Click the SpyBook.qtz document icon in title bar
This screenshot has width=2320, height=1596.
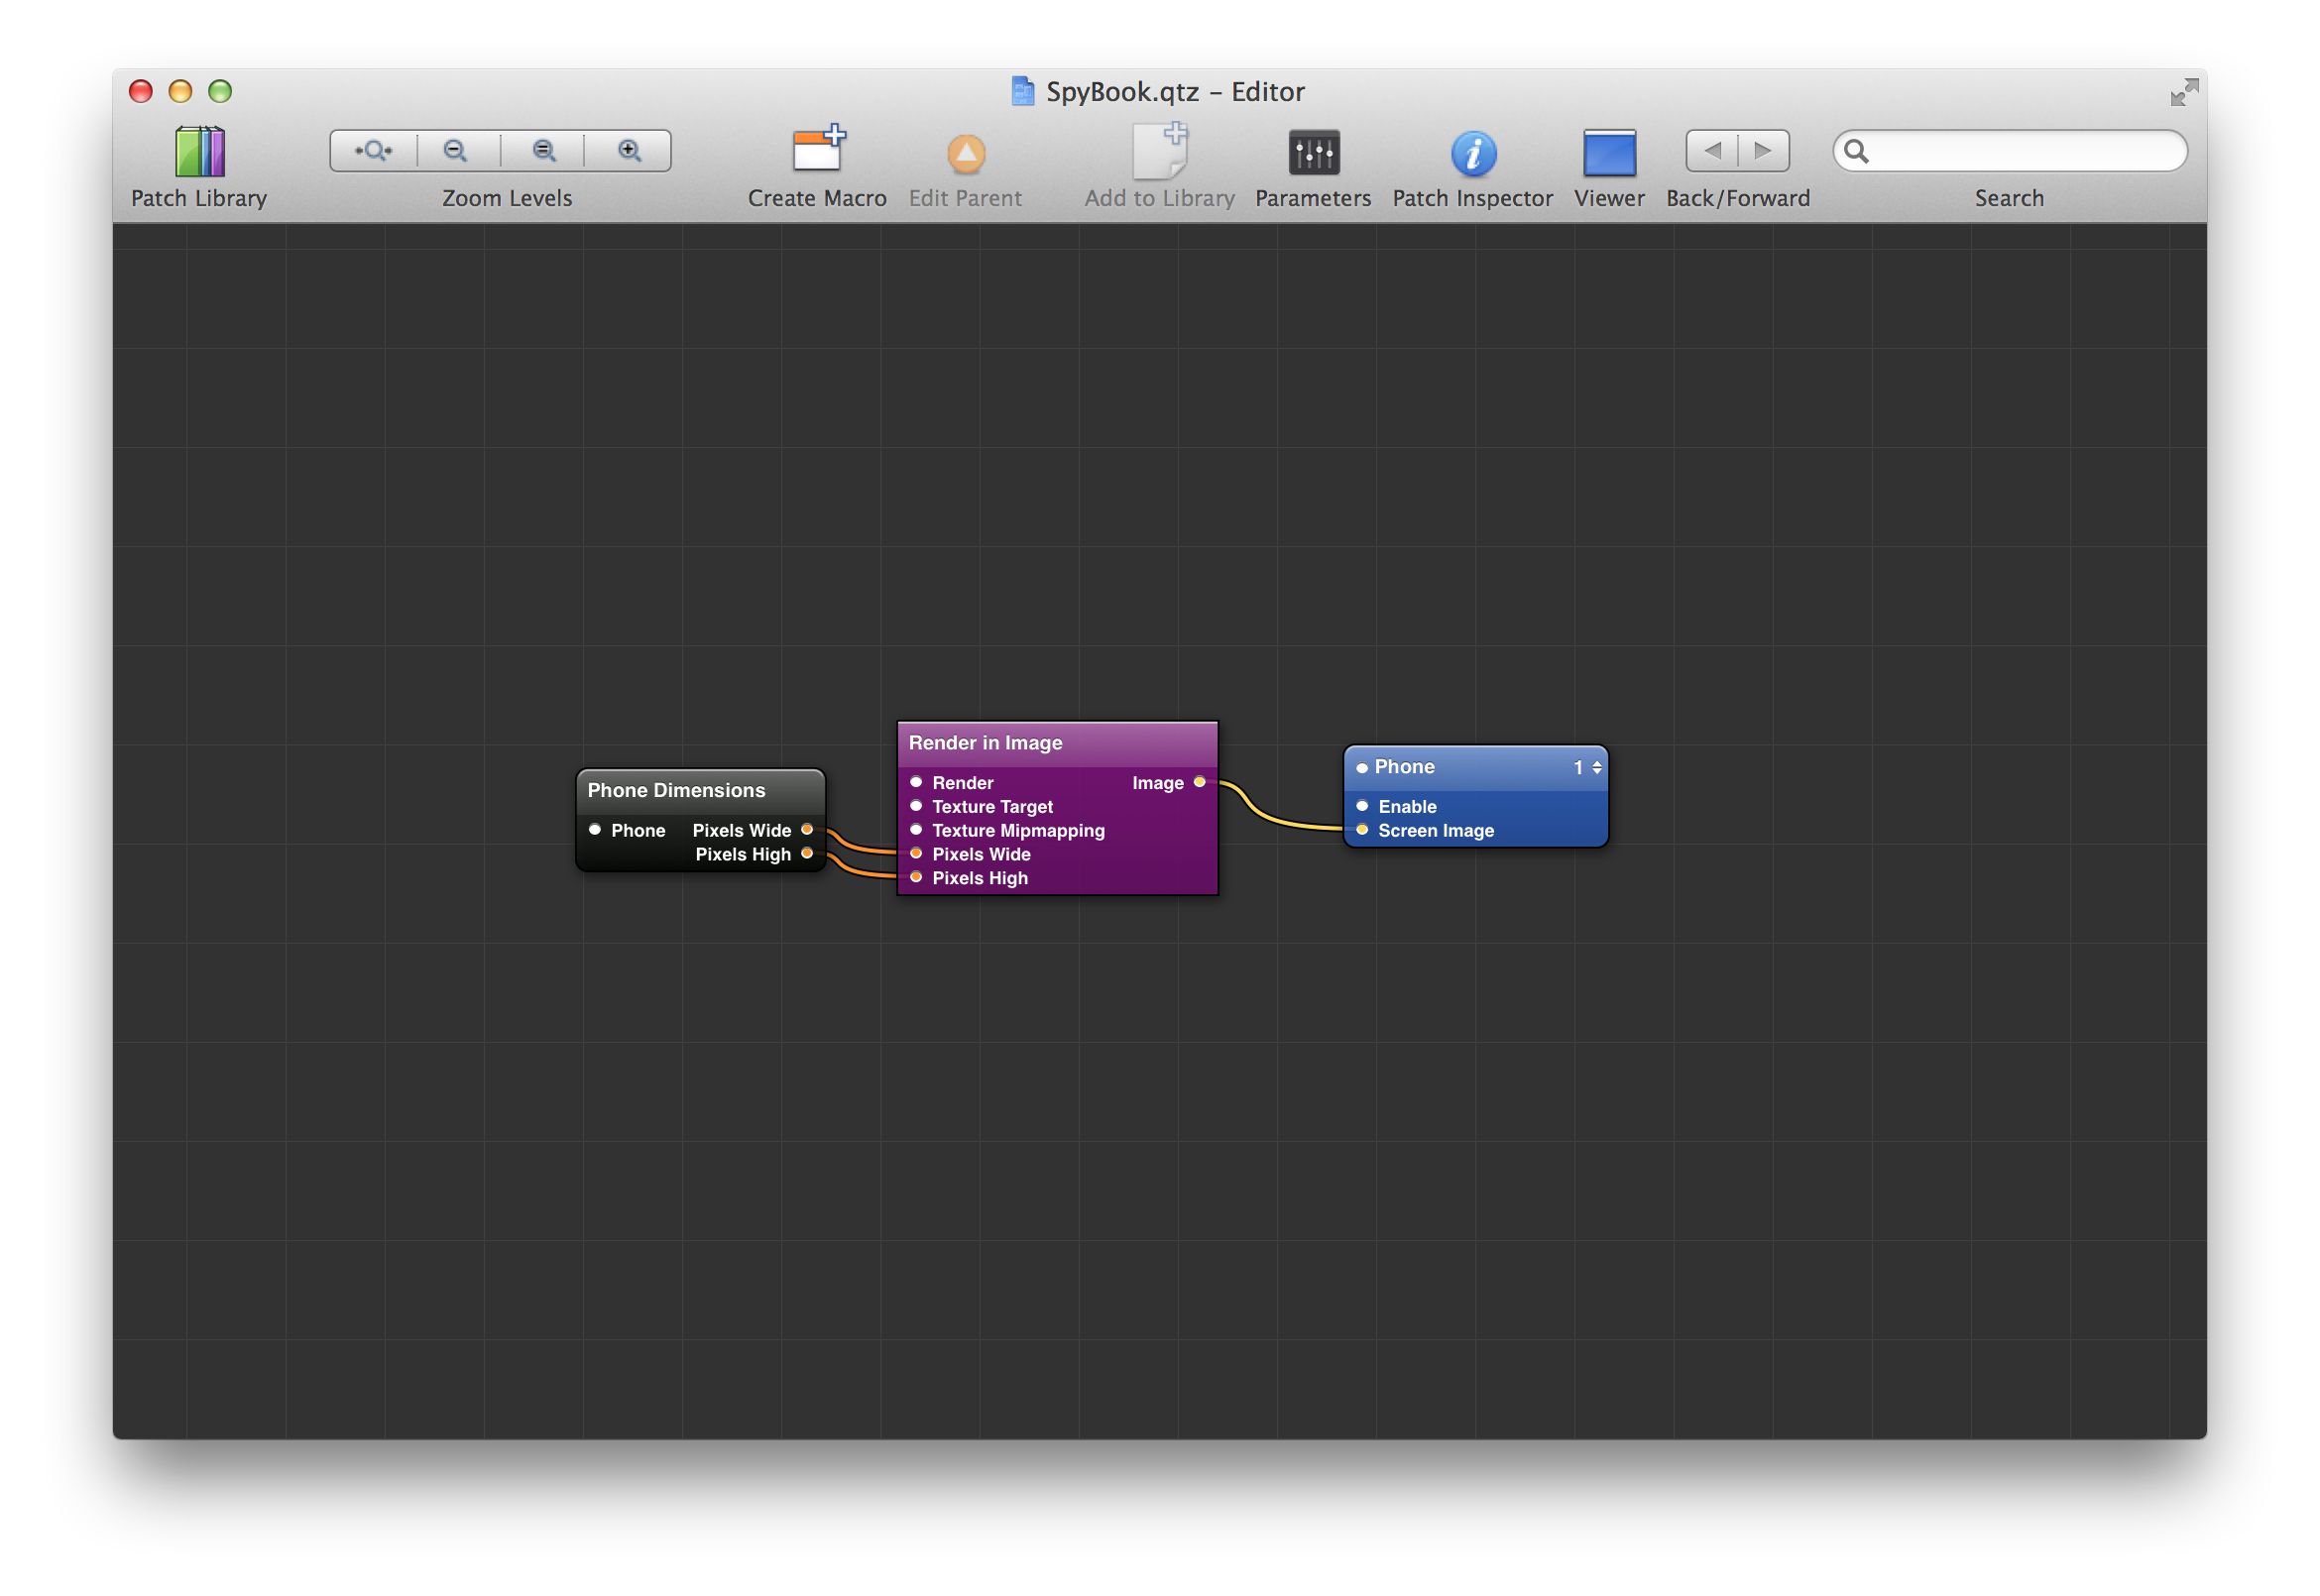(x=1022, y=91)
